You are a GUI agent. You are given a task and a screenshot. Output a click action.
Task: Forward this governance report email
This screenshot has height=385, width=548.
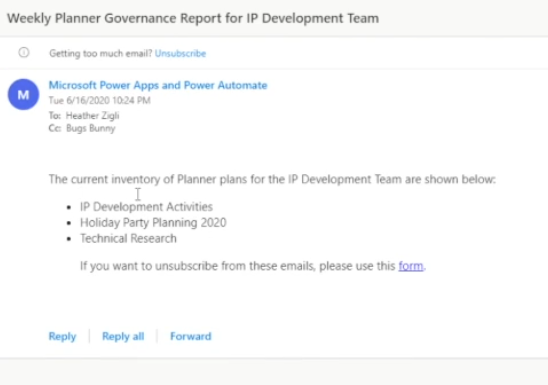[191, 336]
